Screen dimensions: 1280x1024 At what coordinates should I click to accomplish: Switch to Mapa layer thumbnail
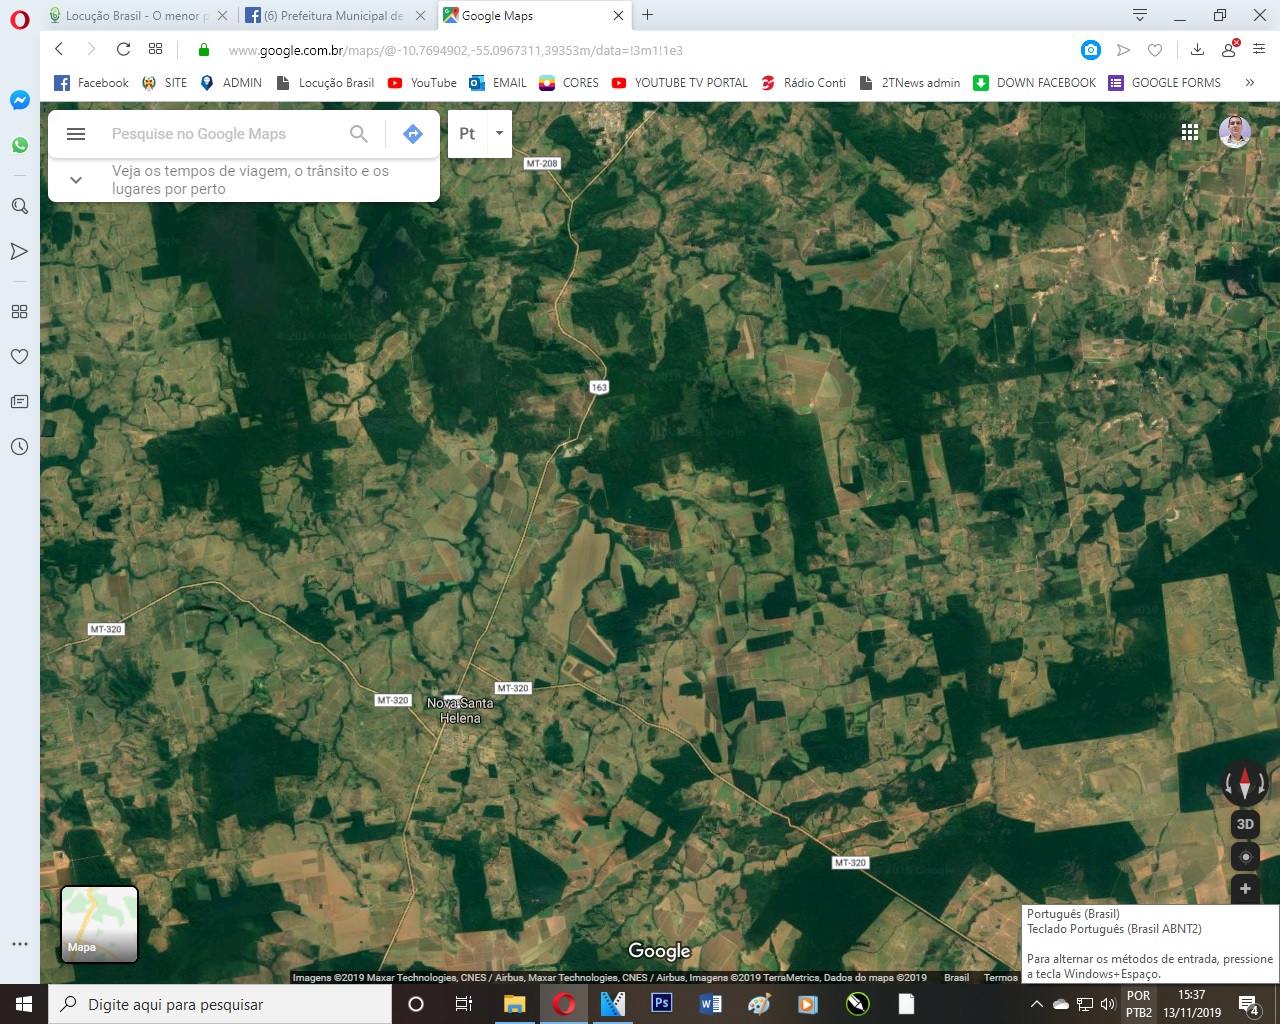[99, 924]
